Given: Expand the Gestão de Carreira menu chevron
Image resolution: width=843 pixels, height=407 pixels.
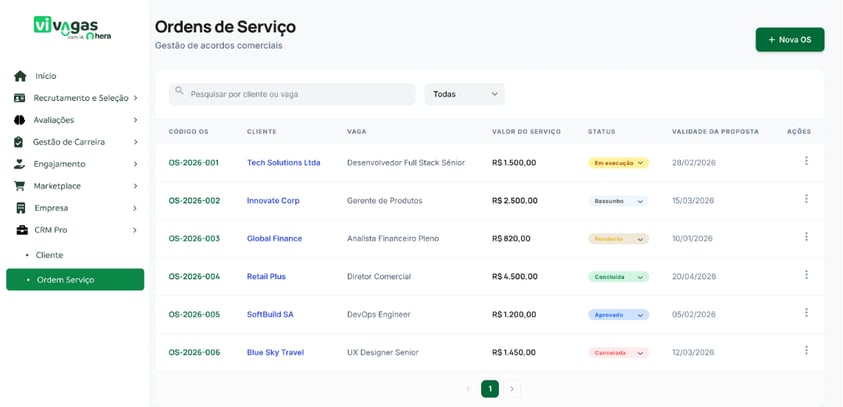Looking at the screenshot, I should [x=135, y=142].
